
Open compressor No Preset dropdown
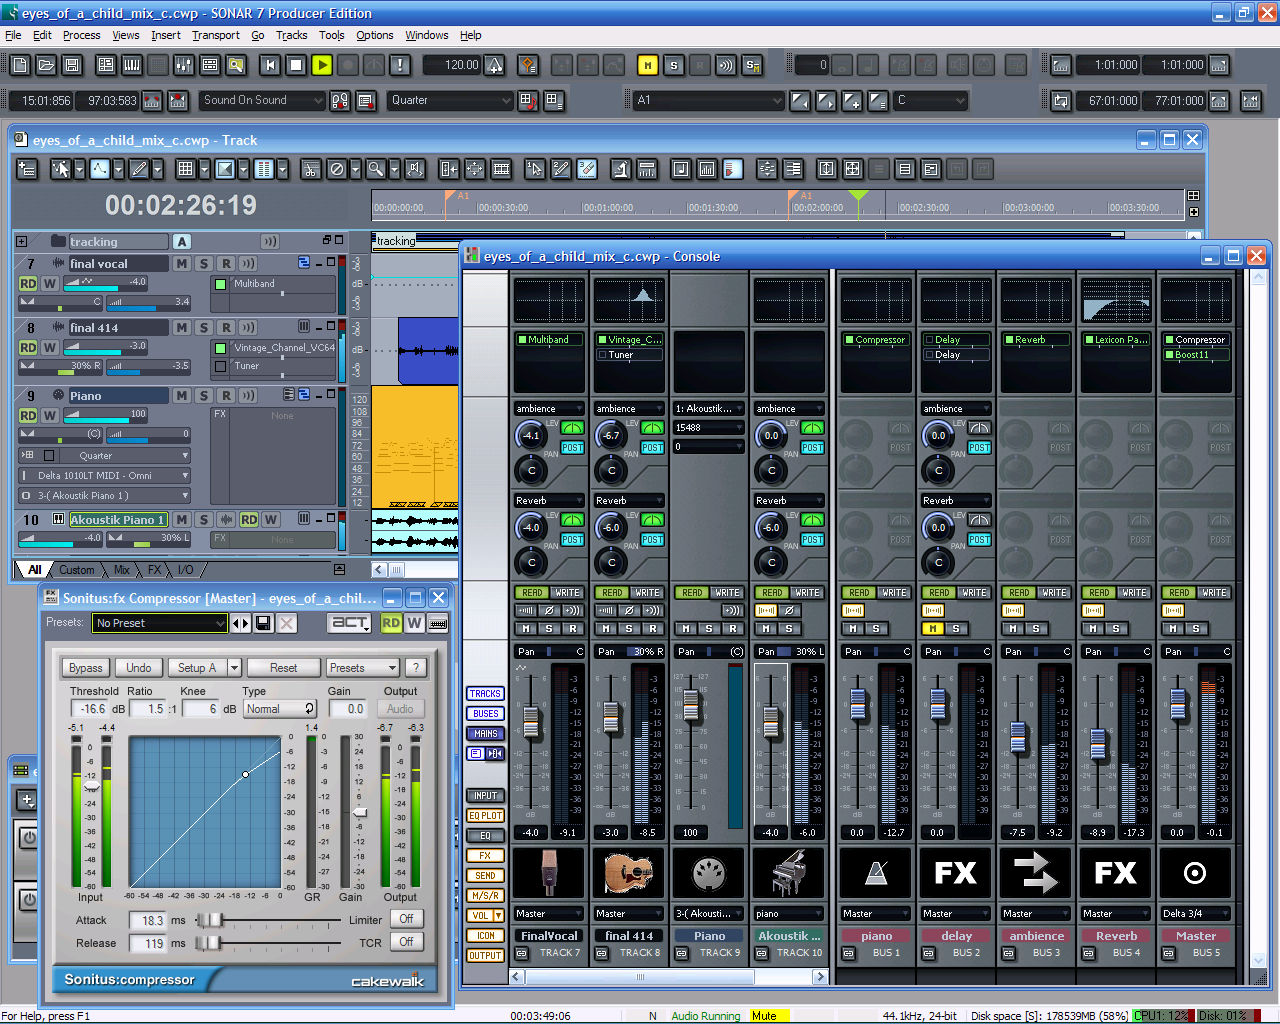click(160, 623)
